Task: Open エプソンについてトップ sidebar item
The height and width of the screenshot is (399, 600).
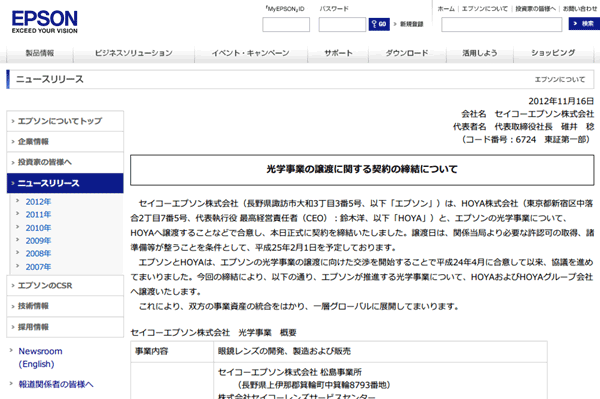Action: 65,121
